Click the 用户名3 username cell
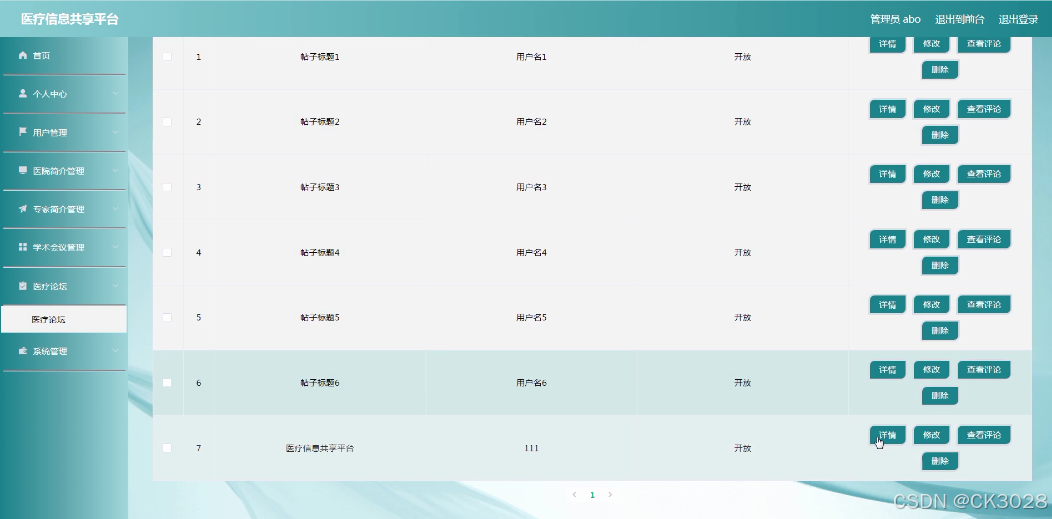 [531, 187]
